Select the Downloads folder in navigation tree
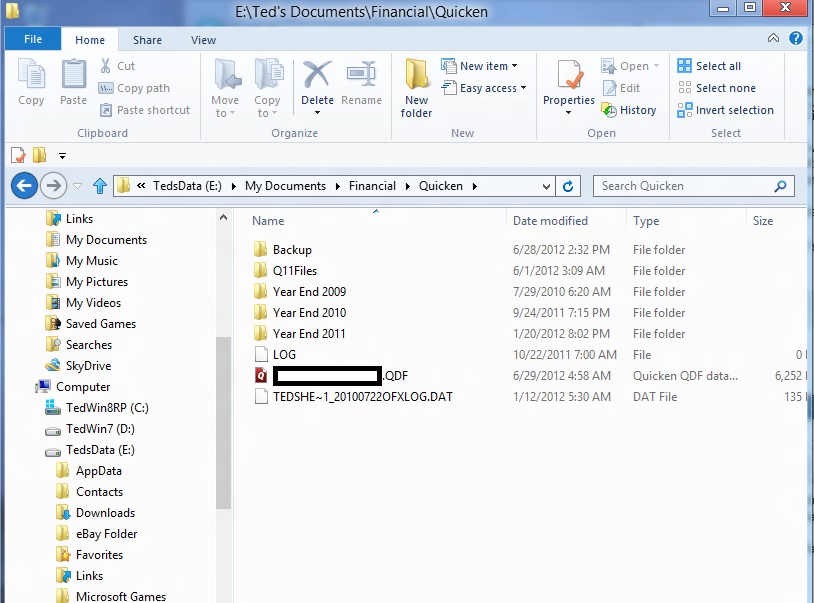Image resolution: width=814 pixels, height=603 pixels. click(x=105, y=513)
